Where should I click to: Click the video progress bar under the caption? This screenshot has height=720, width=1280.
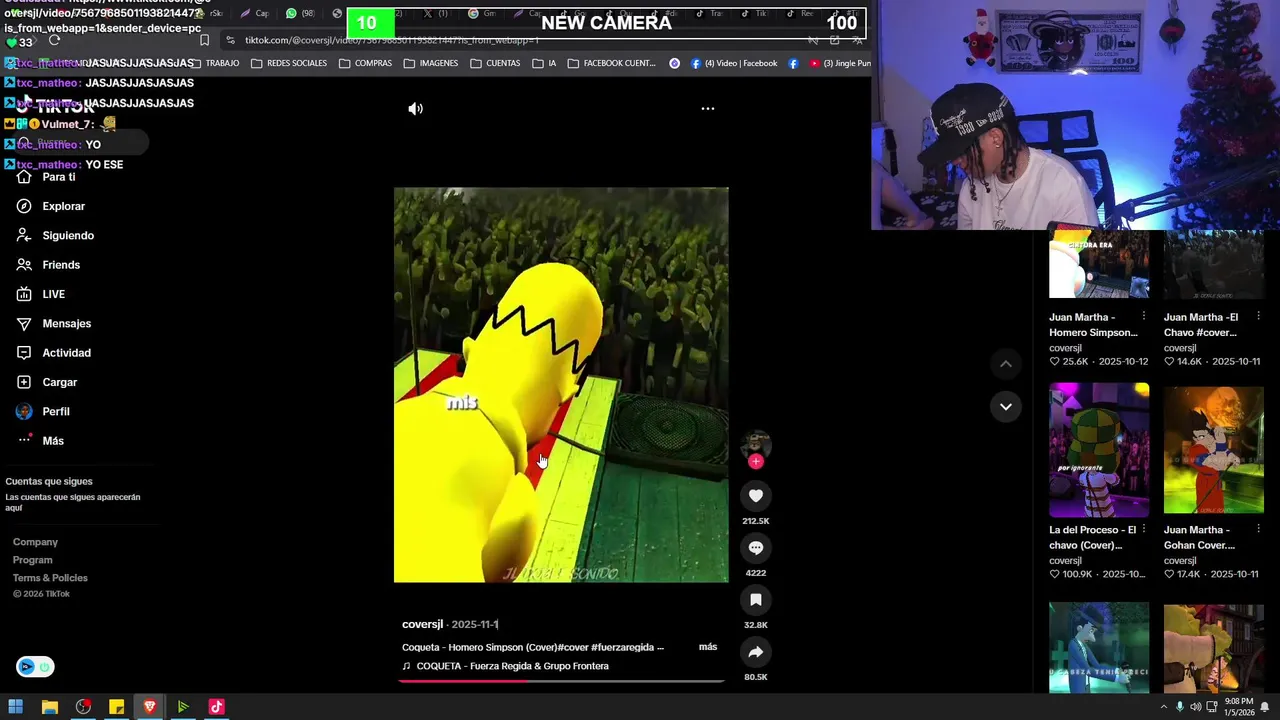coord(561,681)
